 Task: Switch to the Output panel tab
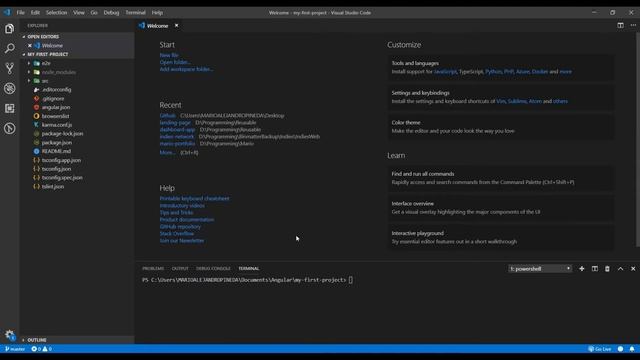coord(180,269)
